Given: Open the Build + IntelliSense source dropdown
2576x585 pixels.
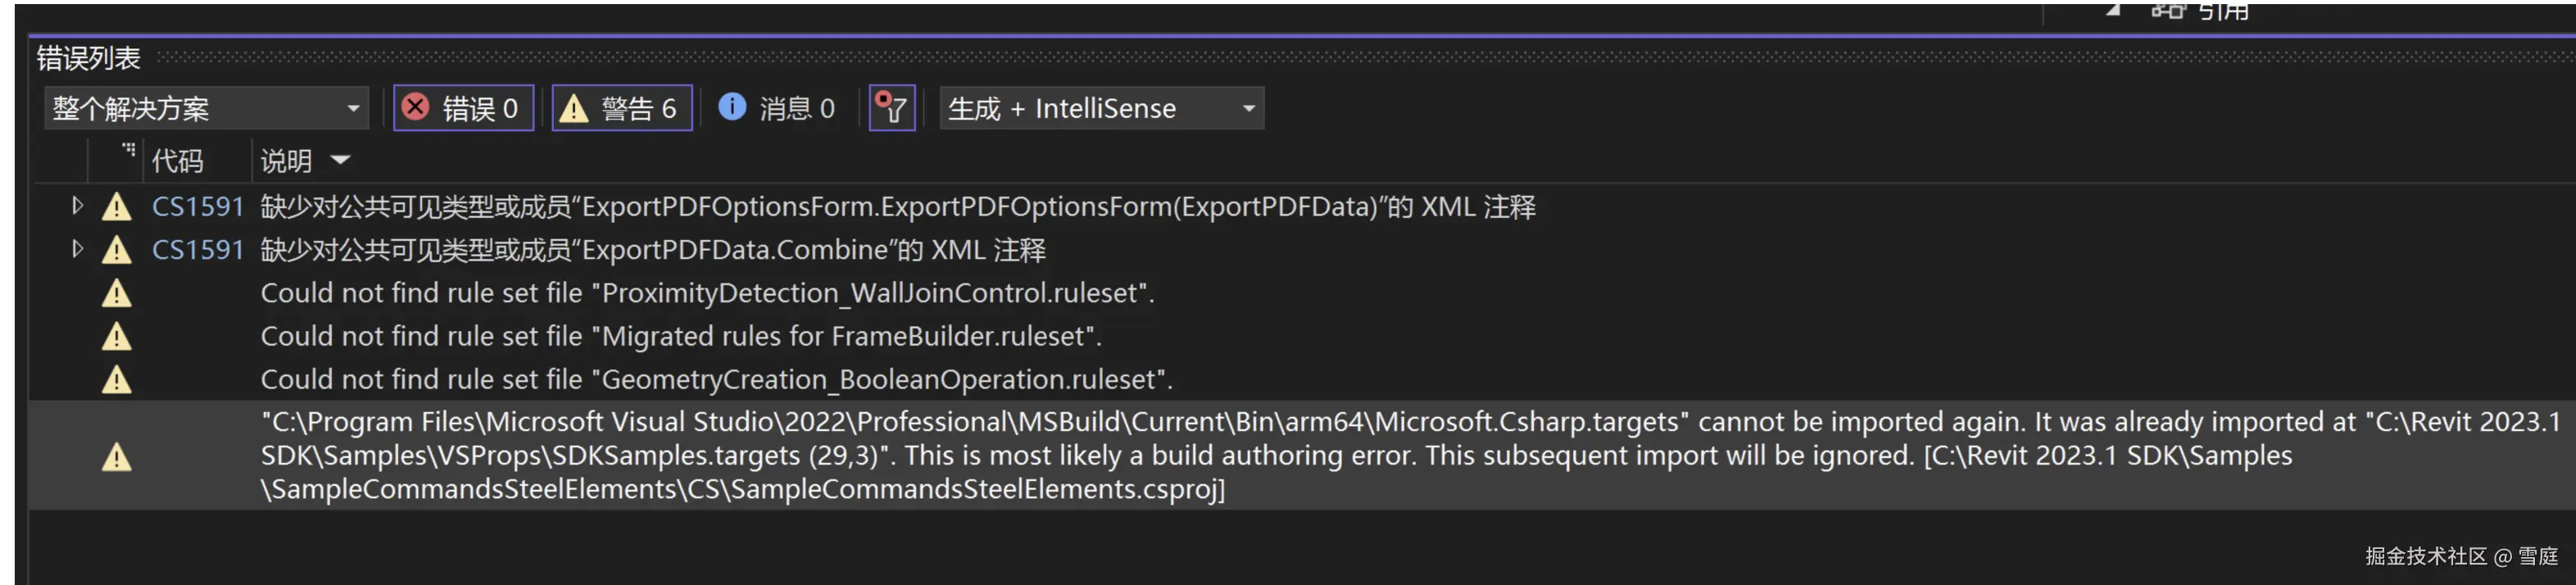Looking at the screenshot, I should tap(1101, 108).
